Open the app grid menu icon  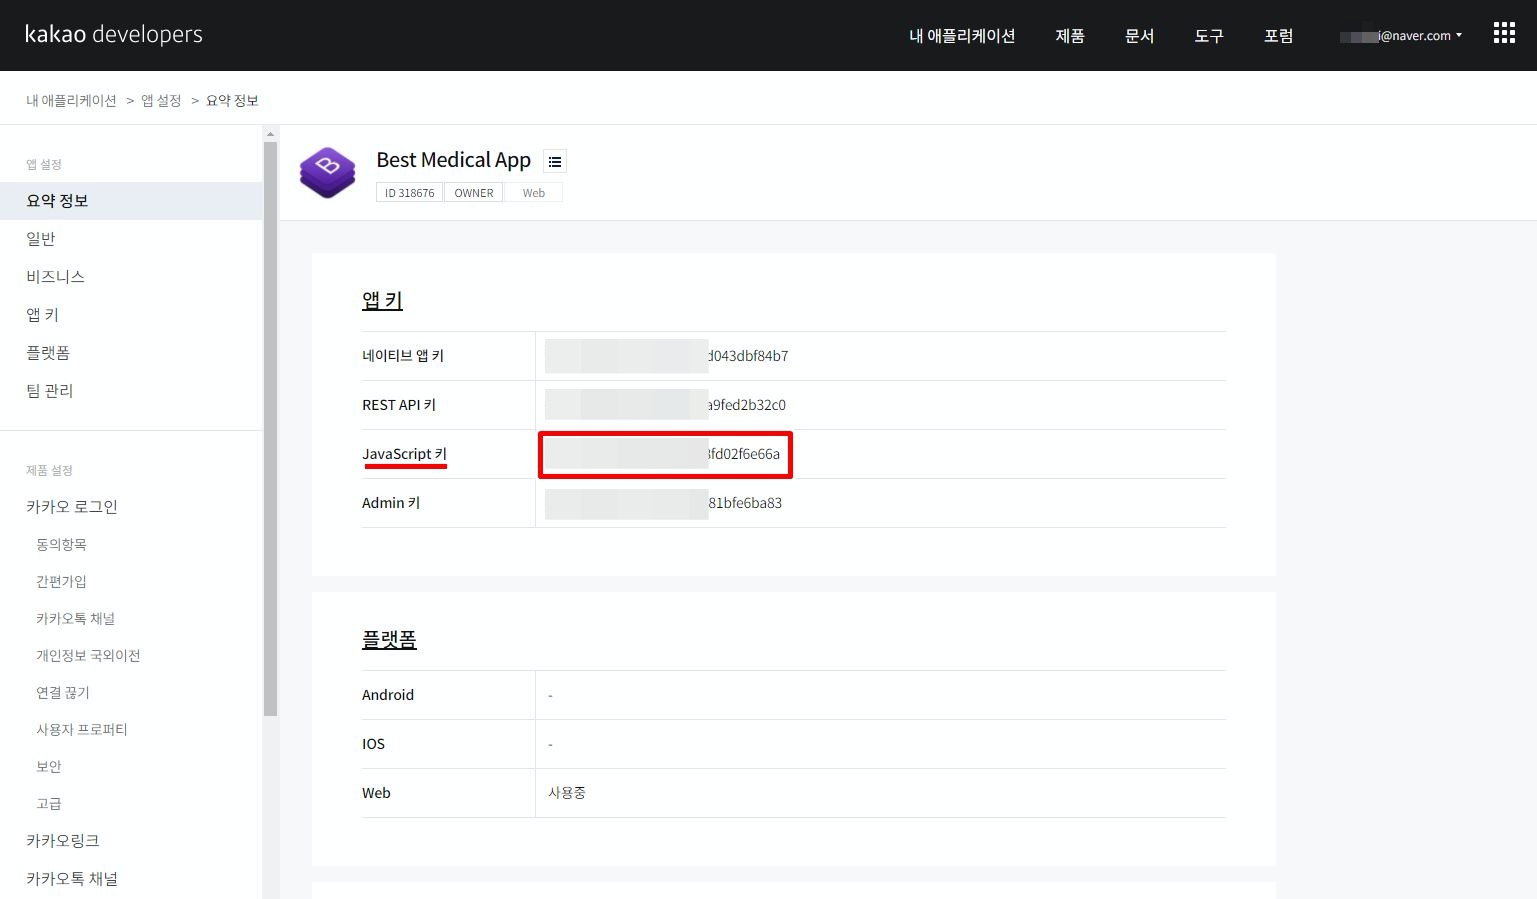click(1504, 34)
